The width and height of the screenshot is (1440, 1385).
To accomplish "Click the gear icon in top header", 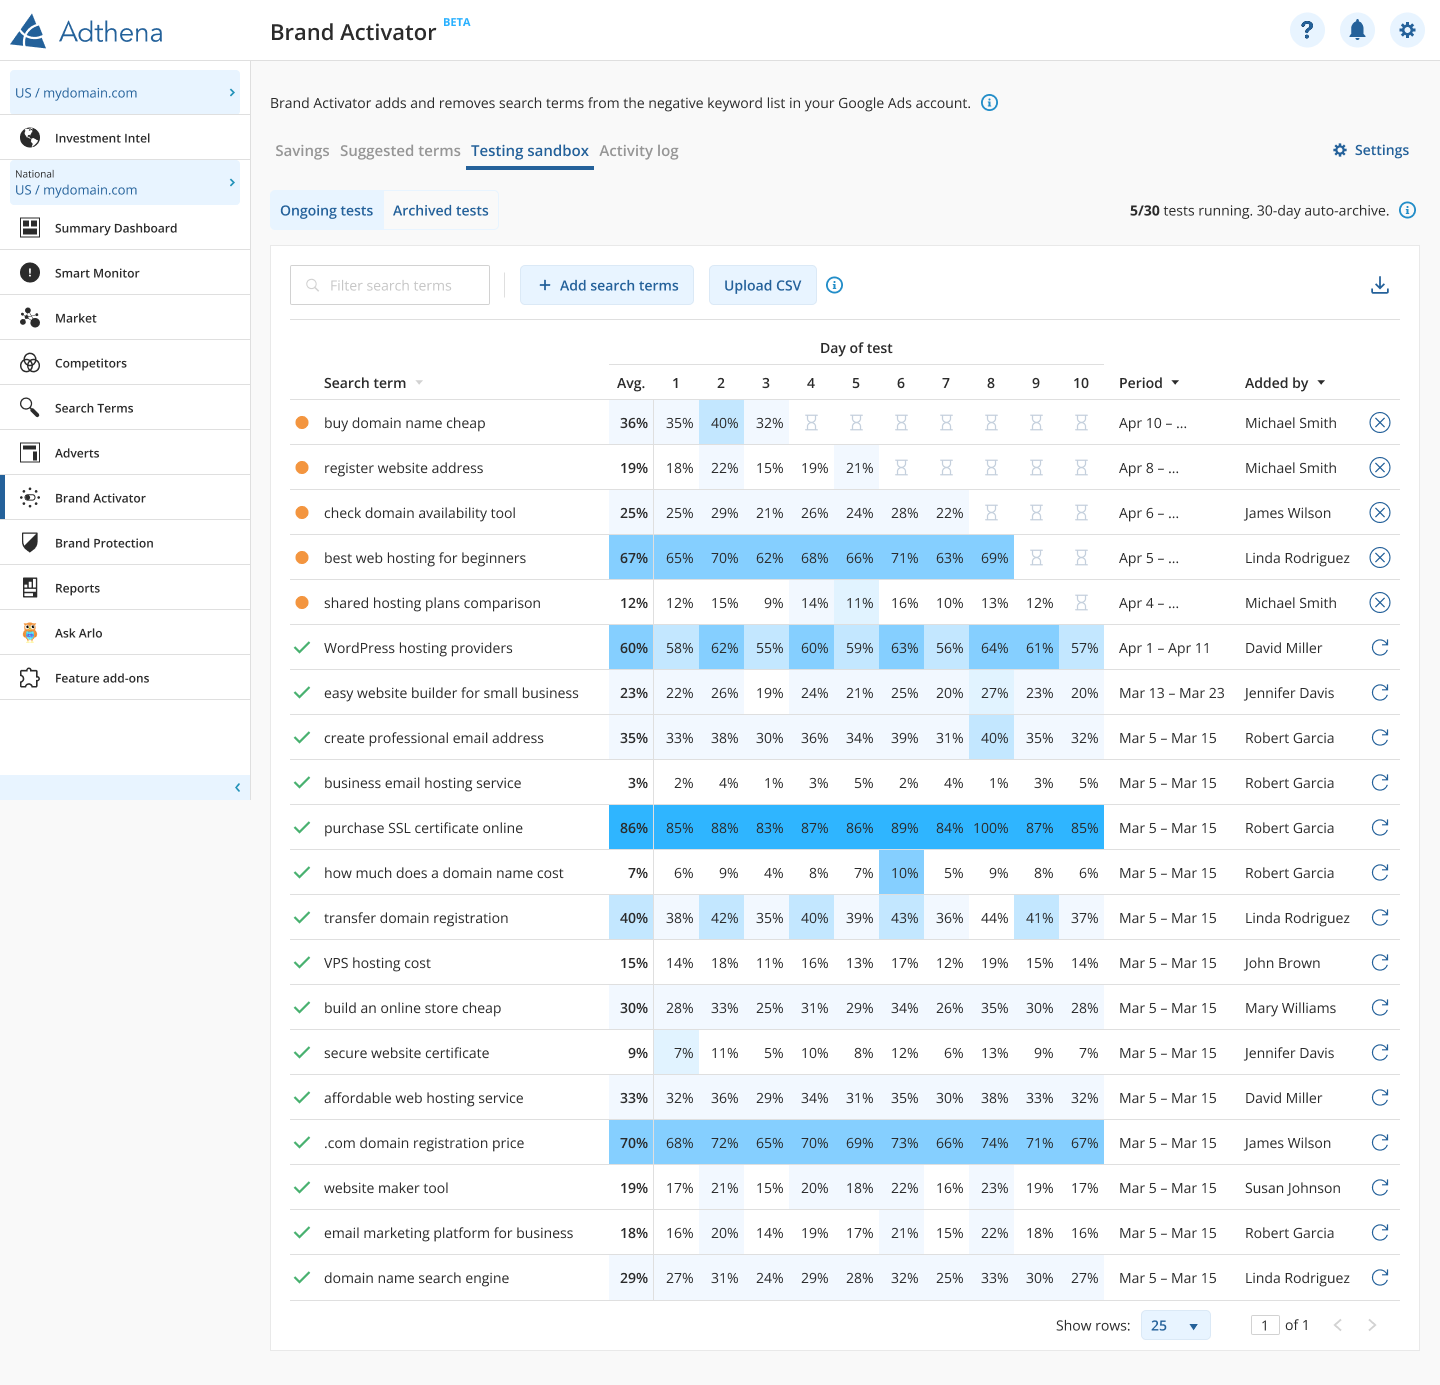I will pos(1407,30).
